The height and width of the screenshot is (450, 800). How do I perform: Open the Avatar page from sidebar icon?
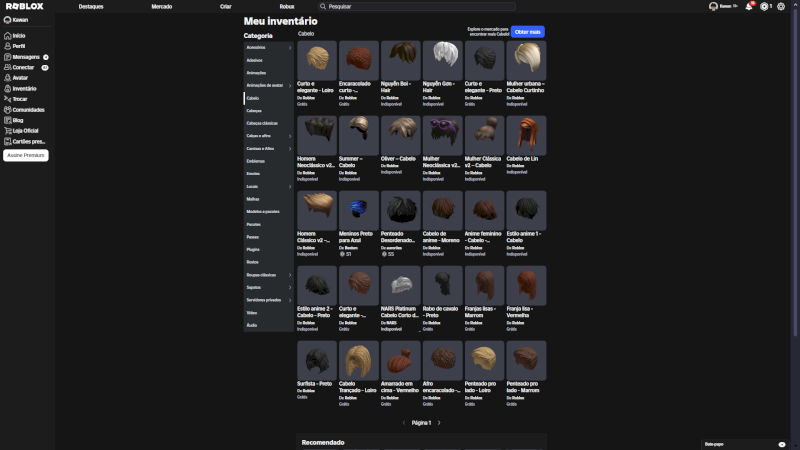click(x=7, y=77)
